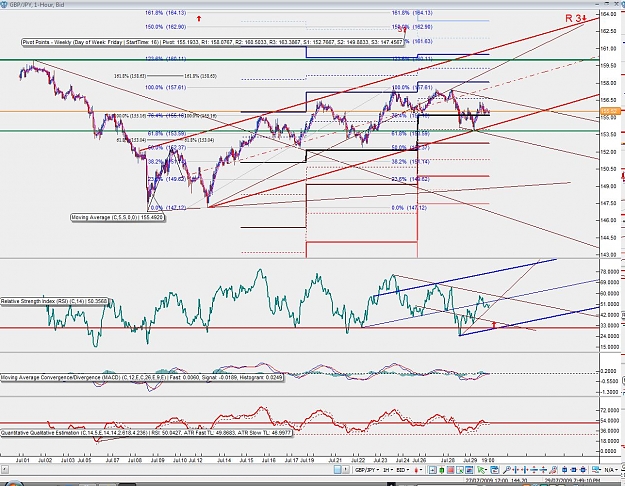The height and width of the screenshot is (486, 625).
Task: Click the 164.00 price axis value
Action: [x=609, y=14]
